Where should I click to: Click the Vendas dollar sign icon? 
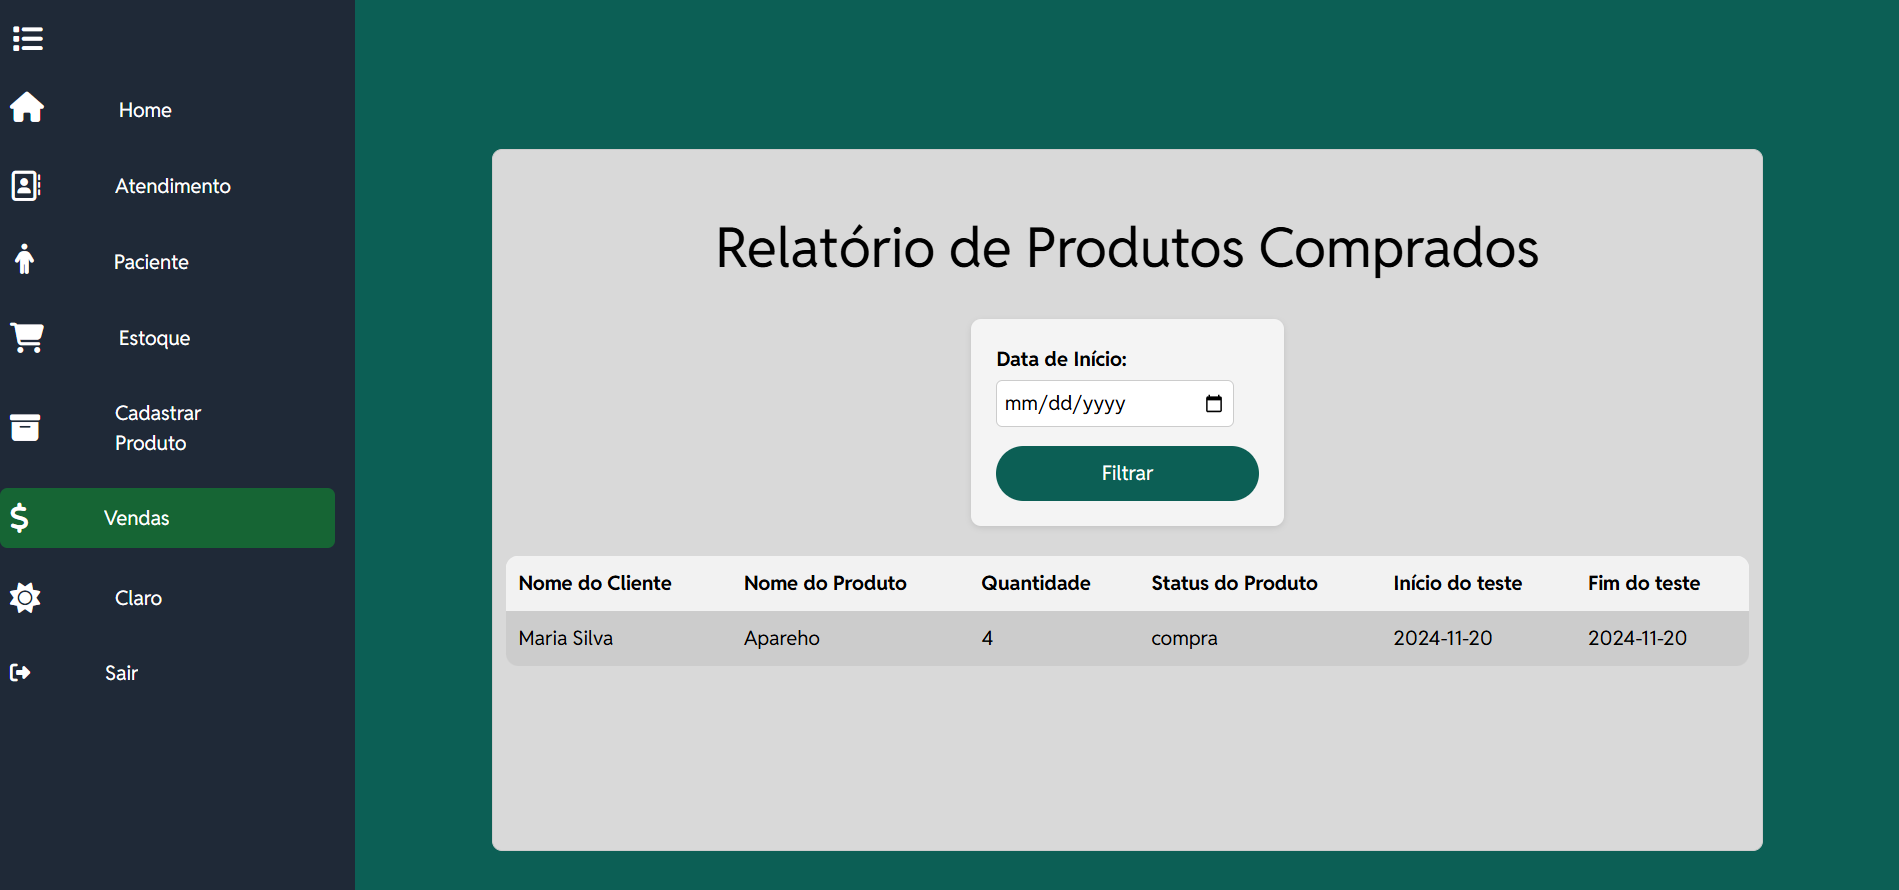click(19, 517)
